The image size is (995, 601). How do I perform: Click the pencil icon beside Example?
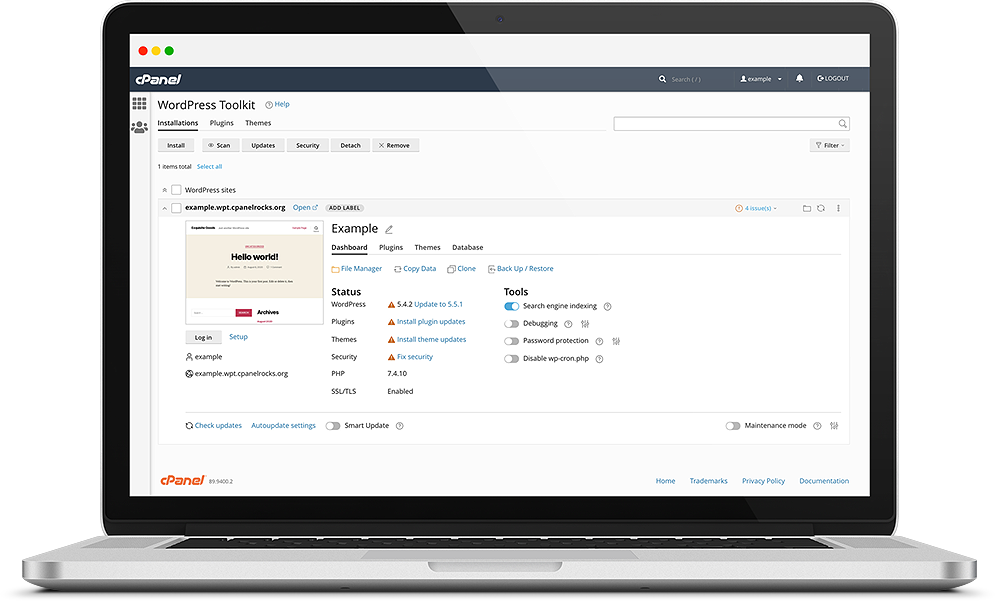[389, 230]
